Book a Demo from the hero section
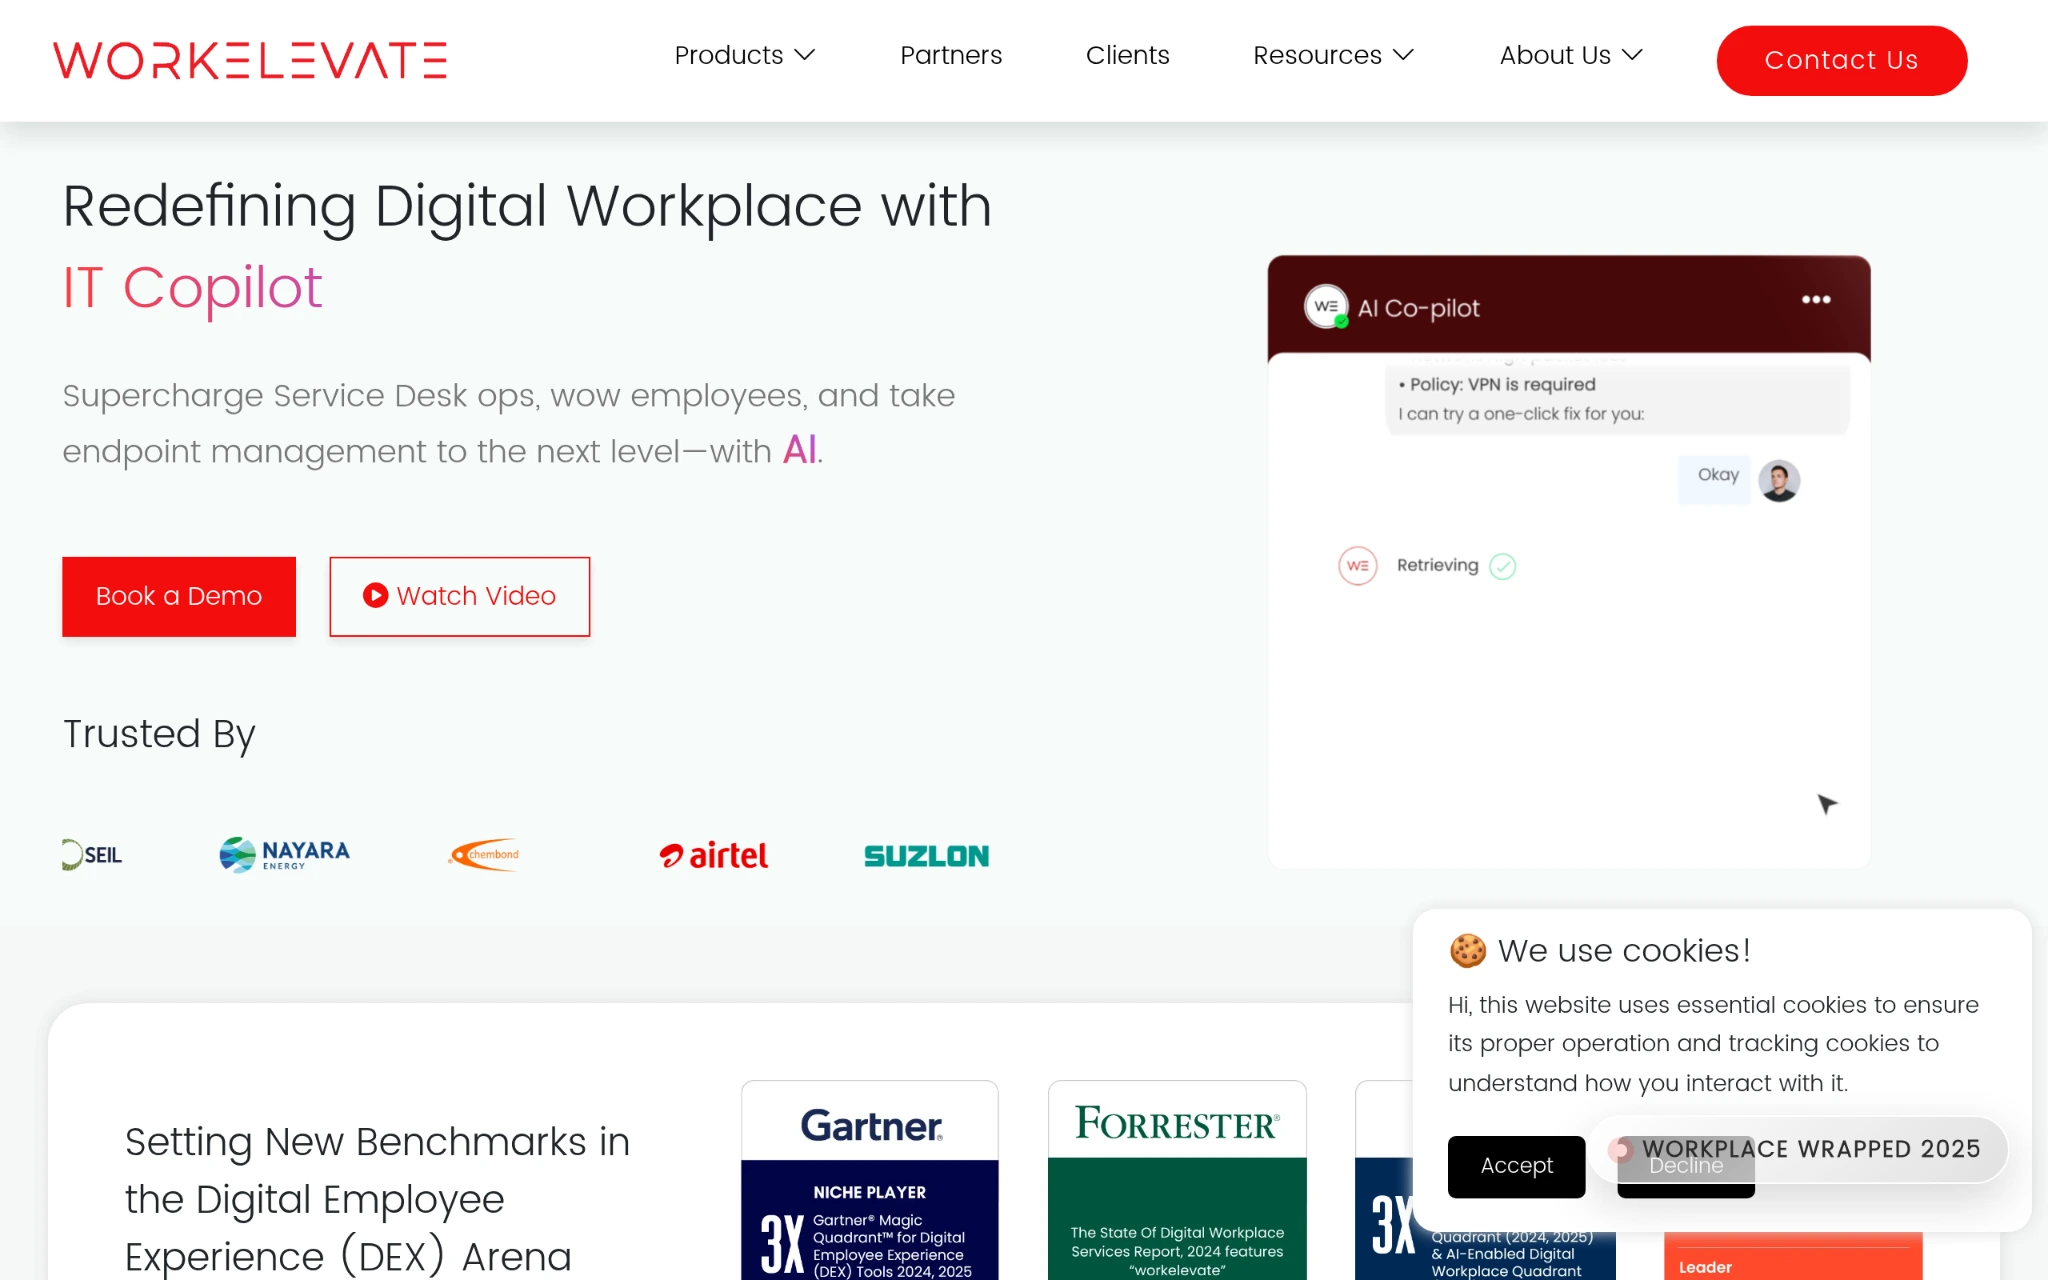The height and width of the screenshot is (1280, 2048). pos(179,596)
